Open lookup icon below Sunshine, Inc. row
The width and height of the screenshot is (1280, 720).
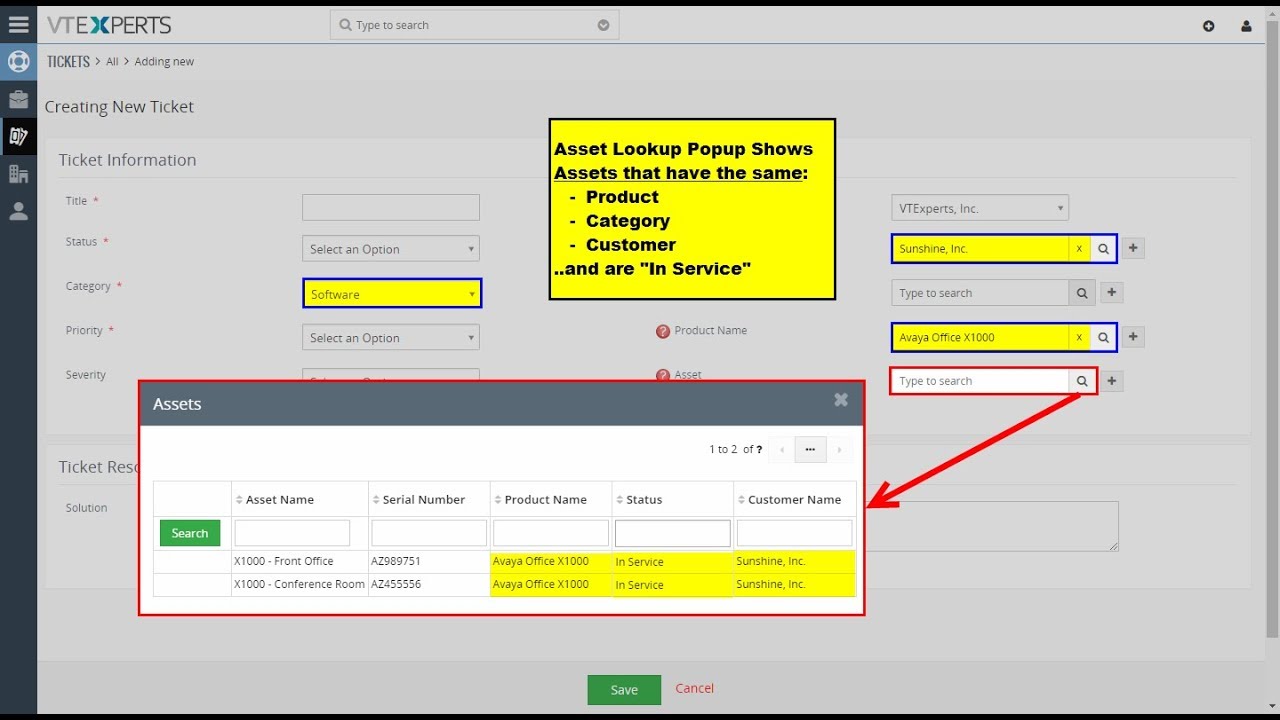(x=1082, y=293)
